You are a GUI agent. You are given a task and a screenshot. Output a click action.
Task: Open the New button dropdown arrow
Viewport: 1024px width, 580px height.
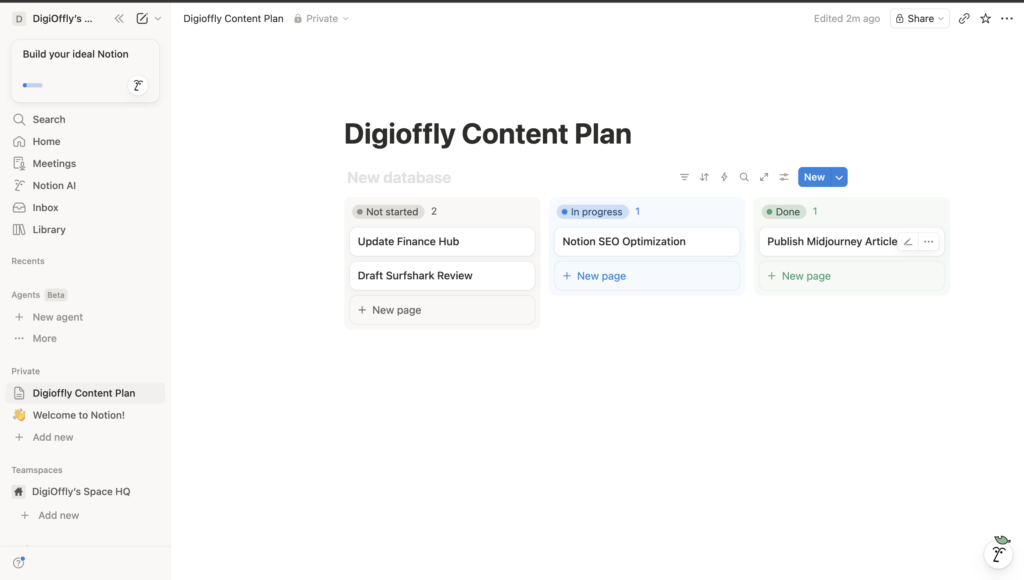(839, 177)
